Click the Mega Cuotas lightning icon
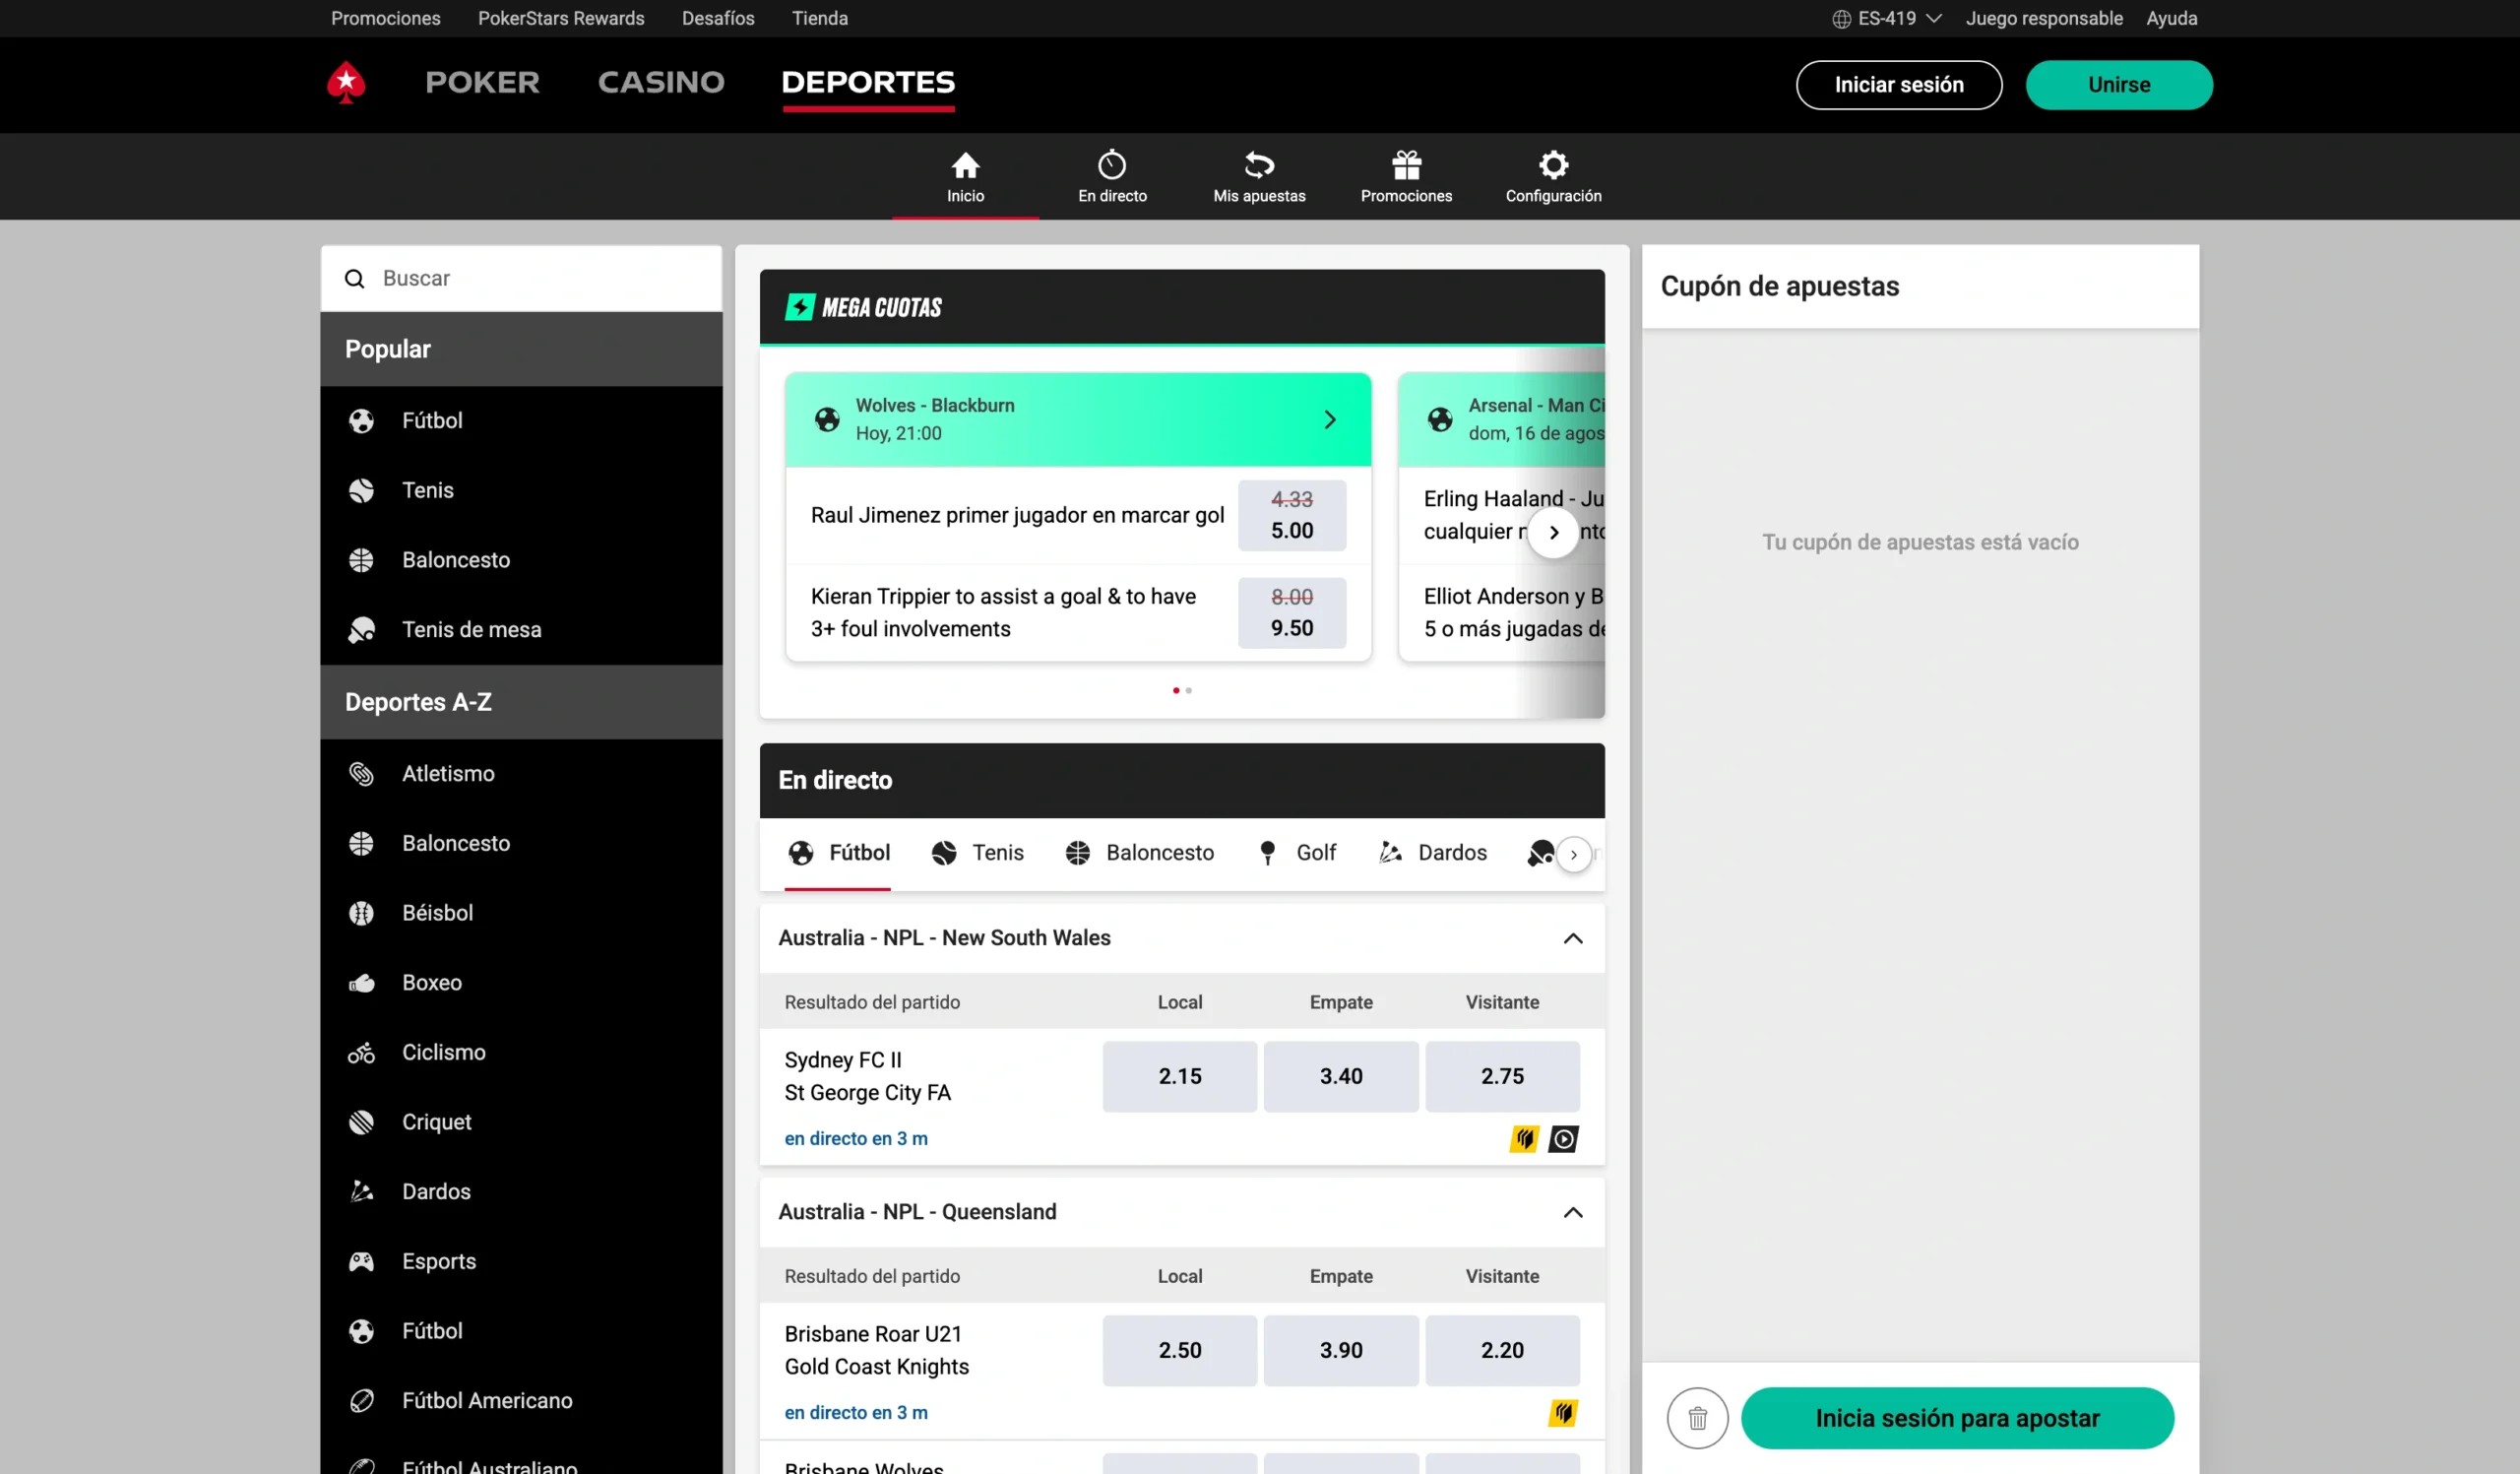Screen dimensions: 2520x1474 click(799, 307)
